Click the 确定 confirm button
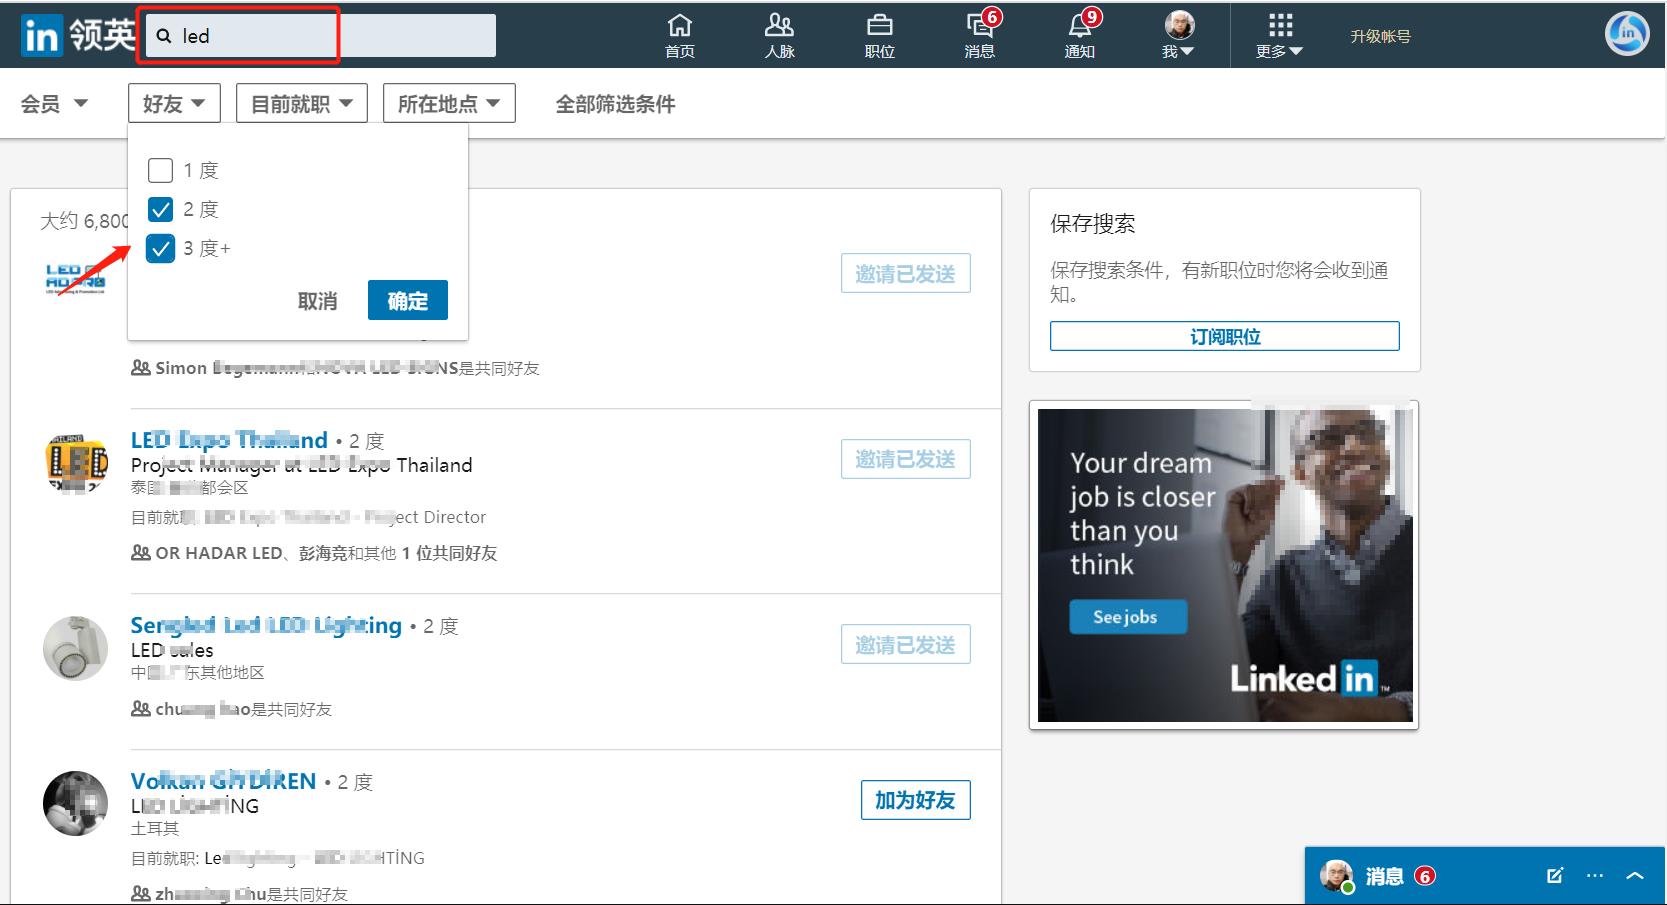This screenshot has height=905, width=1667. pyautogui.click(x=407, y=300)
